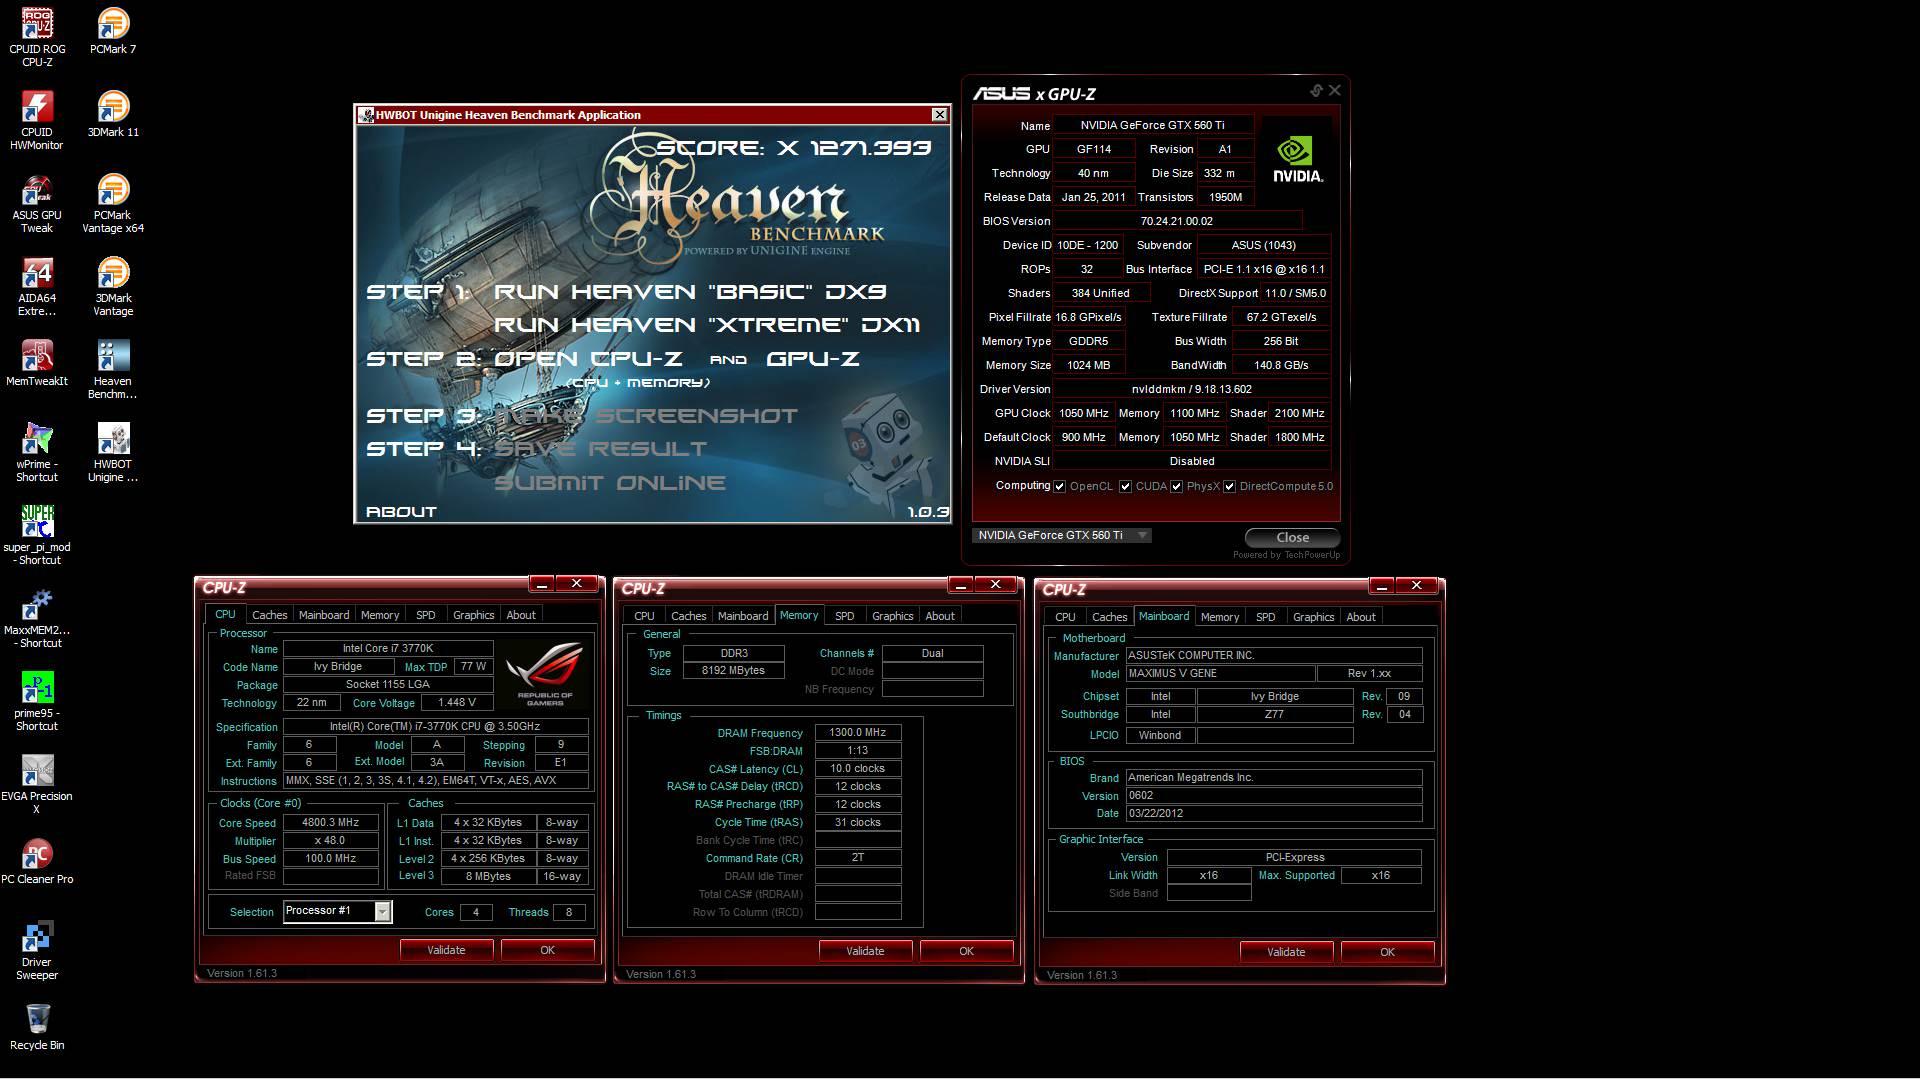
Task: Open Graphics tab in memory CPU-Z window
Action: tap(892, 616)
